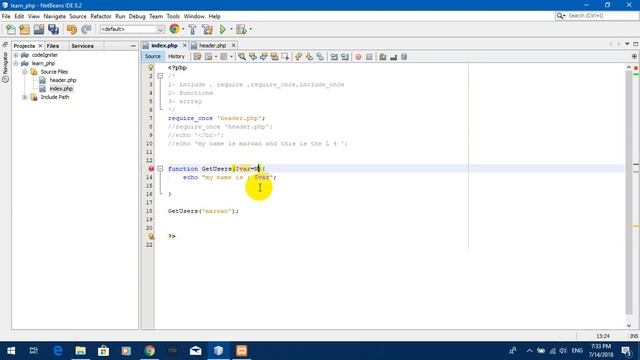This screenshot has height=360, width=640.
Task: Open the browser selection dropdown arrow
Action: pos(182,29)
